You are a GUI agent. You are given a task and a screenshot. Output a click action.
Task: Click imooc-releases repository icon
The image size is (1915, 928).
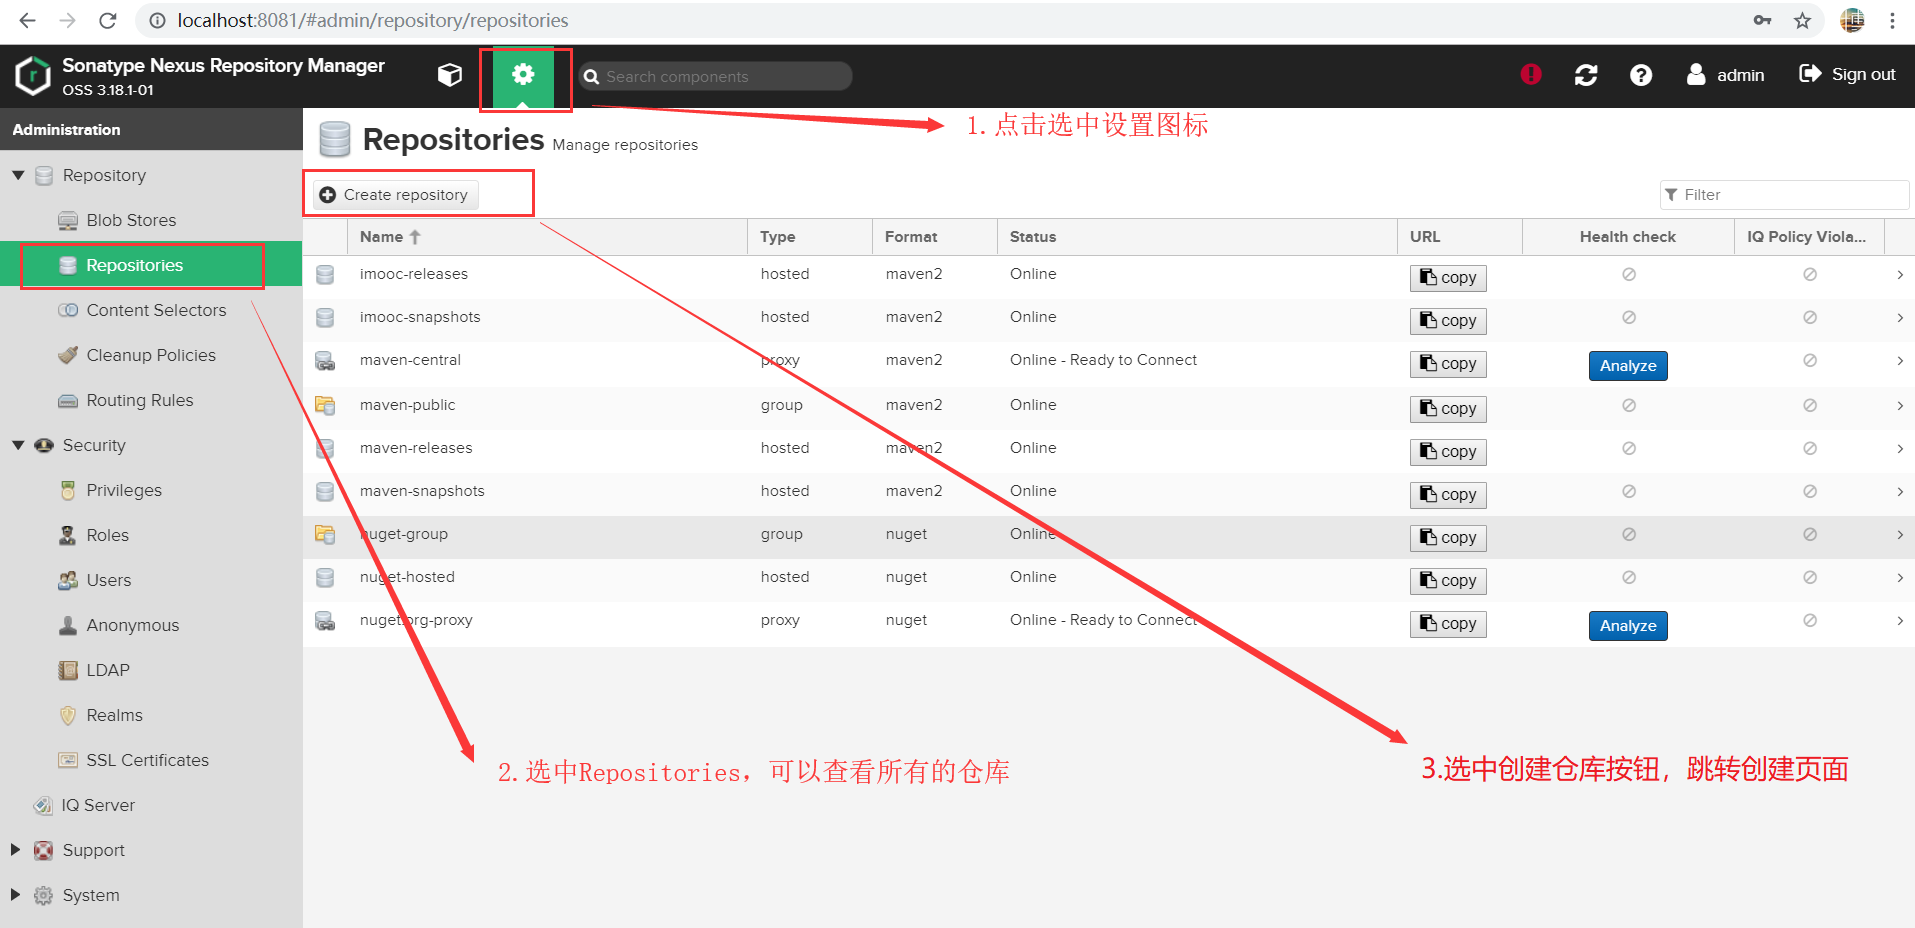click(325, 274)
